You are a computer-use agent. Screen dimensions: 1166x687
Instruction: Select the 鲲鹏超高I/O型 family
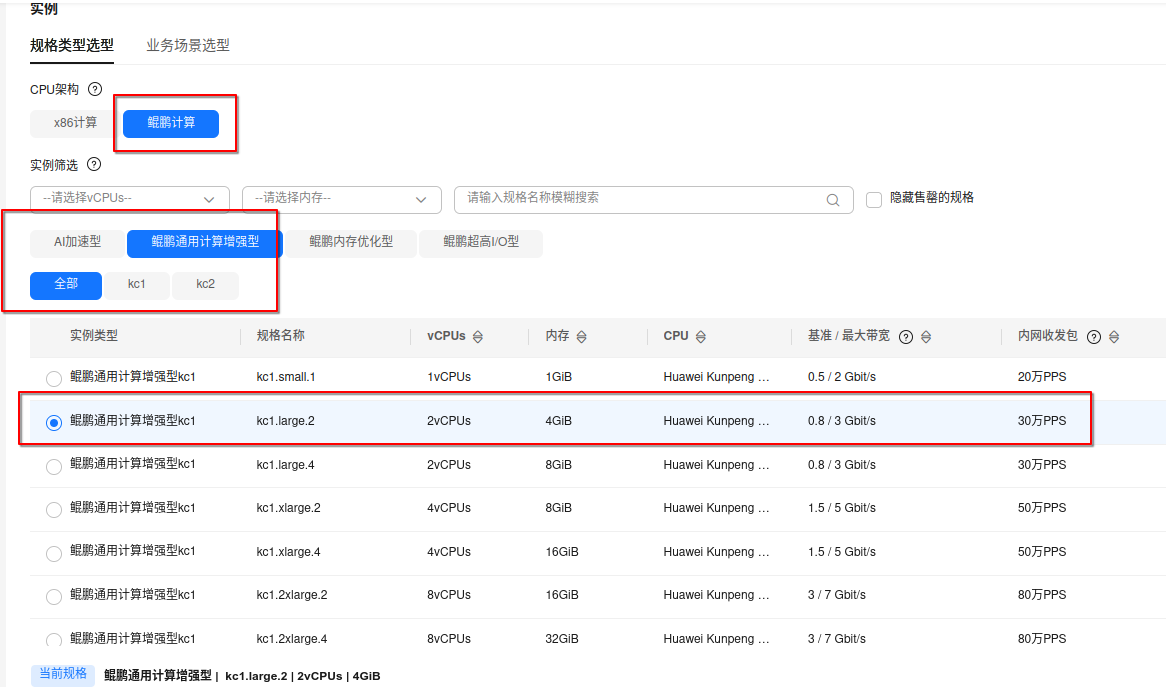tap(481, 243)
